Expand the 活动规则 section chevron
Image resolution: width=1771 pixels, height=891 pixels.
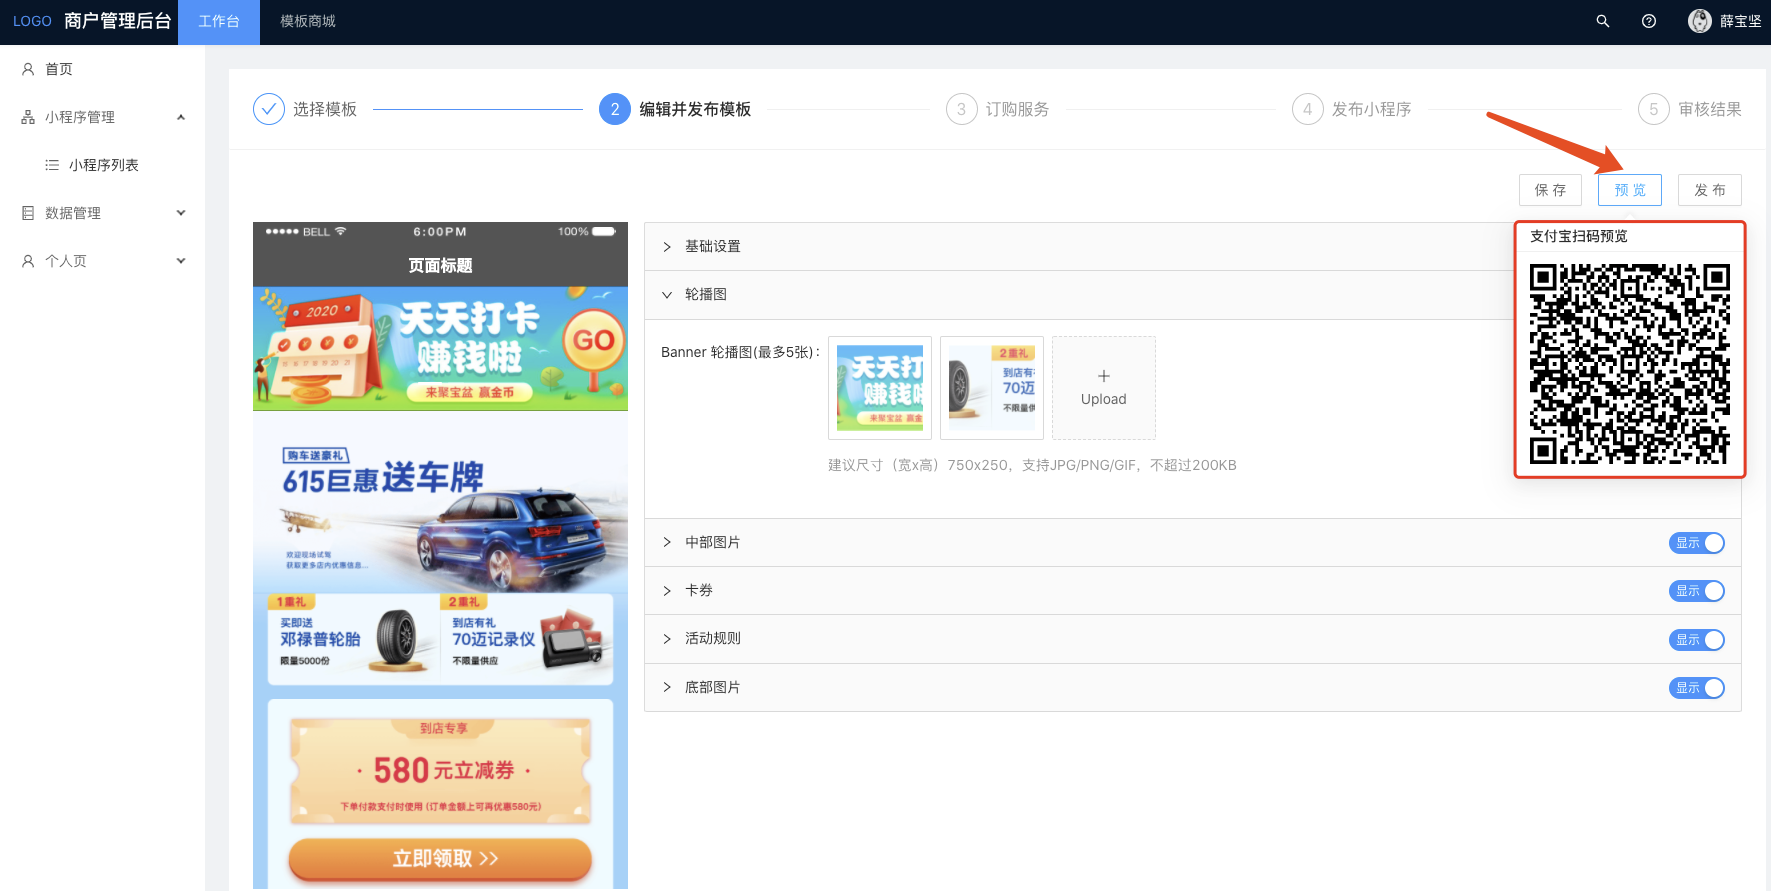(x=667, y=639)
